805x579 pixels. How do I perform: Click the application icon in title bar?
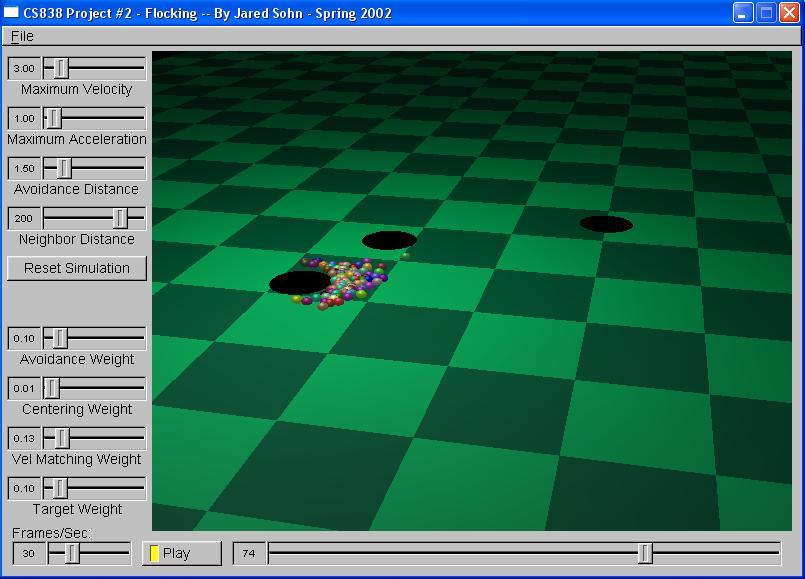tap(11, 12)
